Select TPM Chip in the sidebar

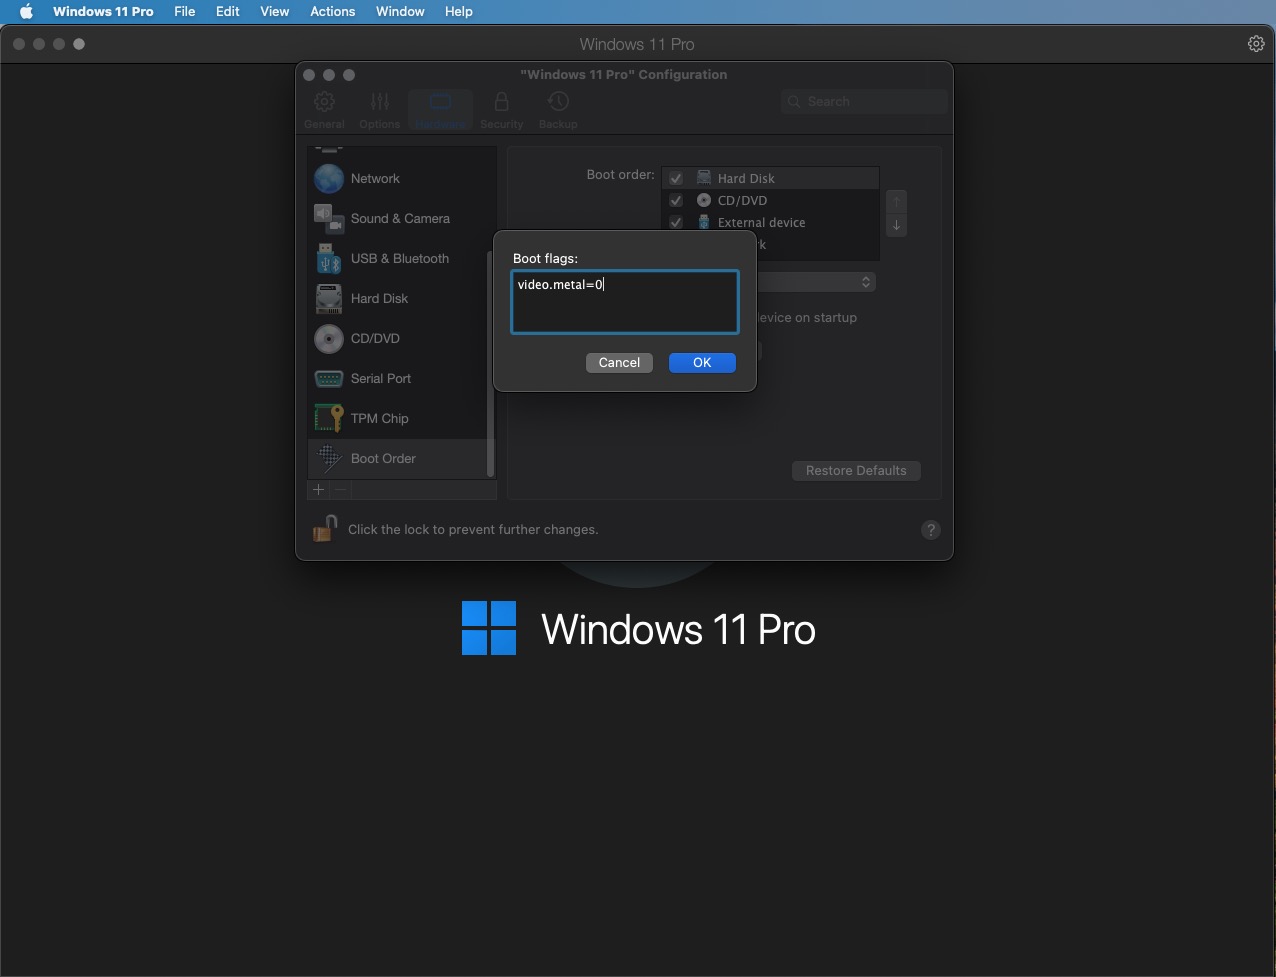click(x=401, y=418)
